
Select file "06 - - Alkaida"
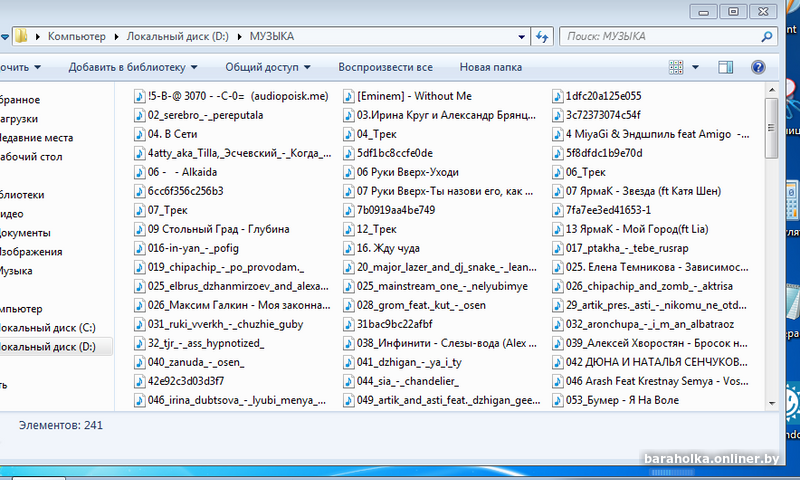(176, 172)
